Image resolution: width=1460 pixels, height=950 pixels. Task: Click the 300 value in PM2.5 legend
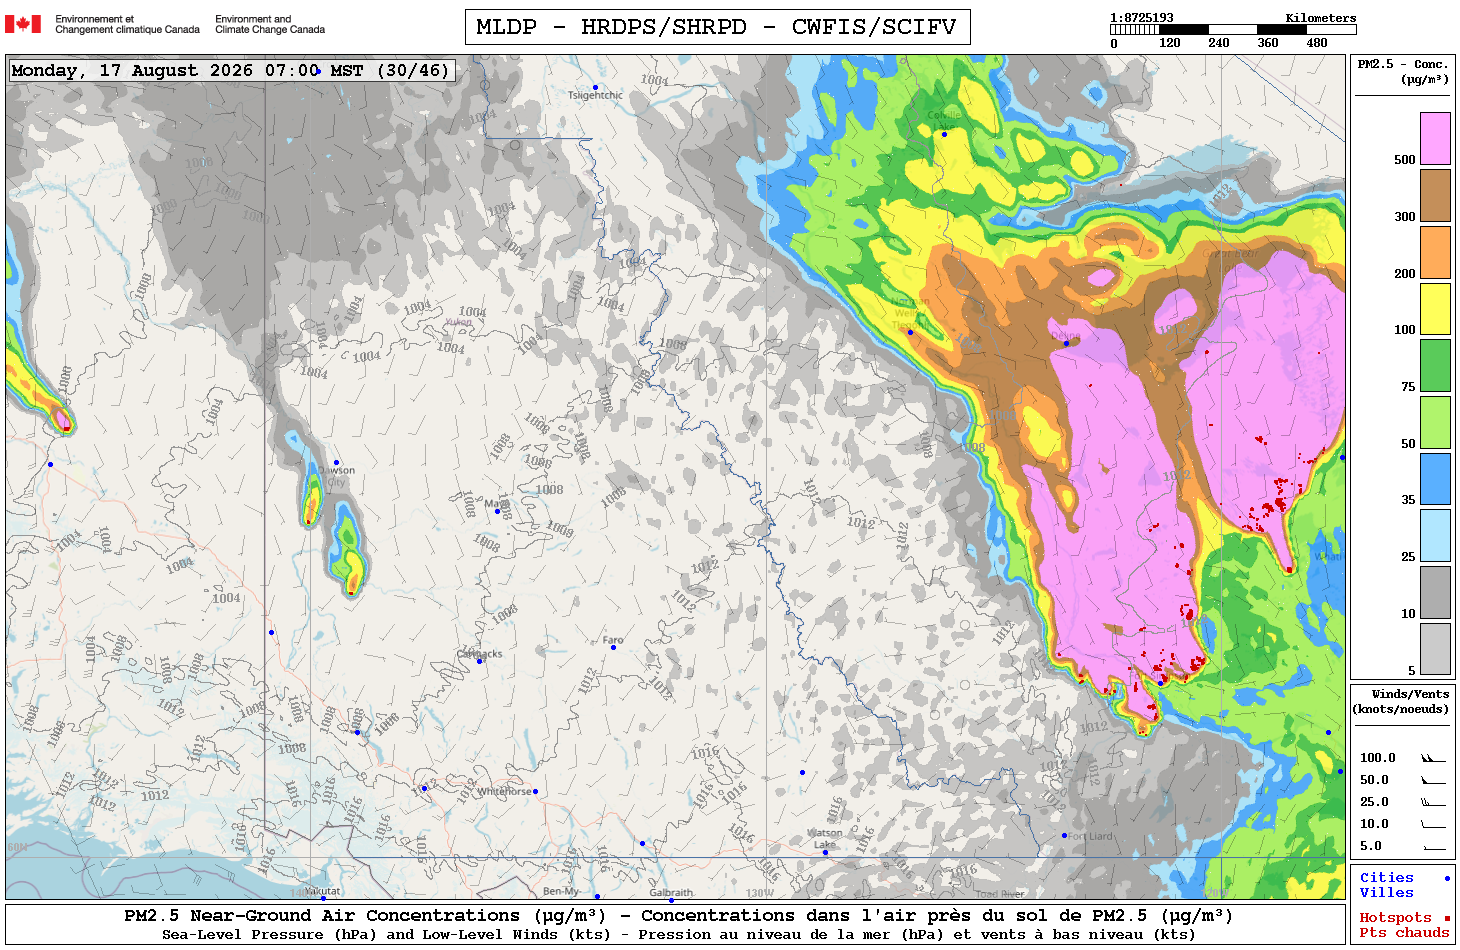pos(1404,217)
